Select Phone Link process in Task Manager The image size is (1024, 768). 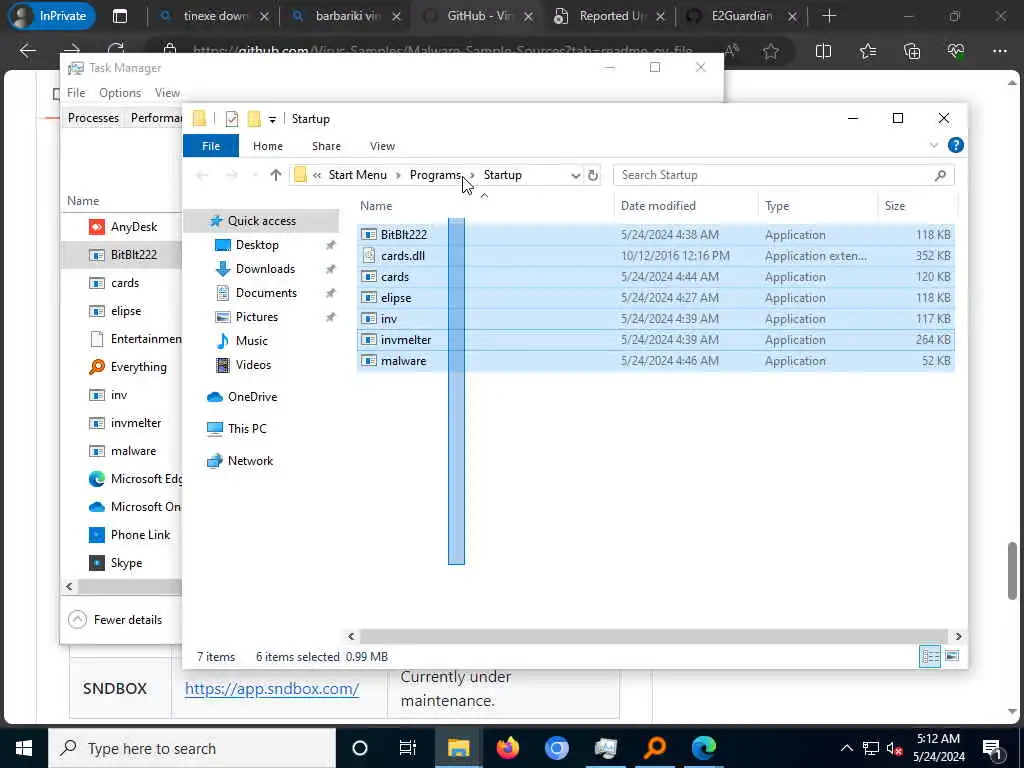click(x=140, y=535)
